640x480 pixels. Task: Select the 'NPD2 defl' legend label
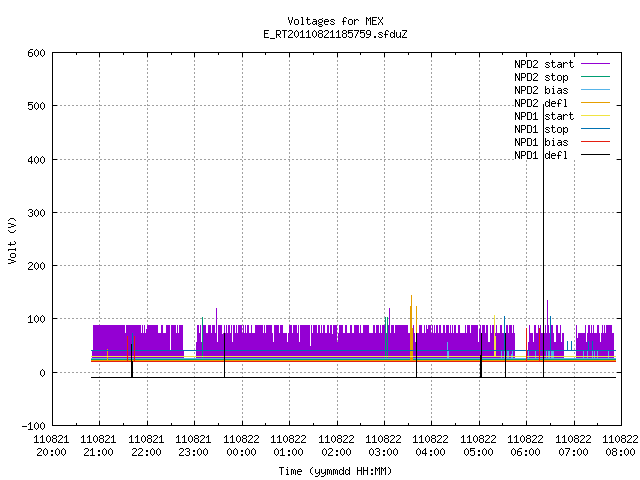(x=541, y=103)
